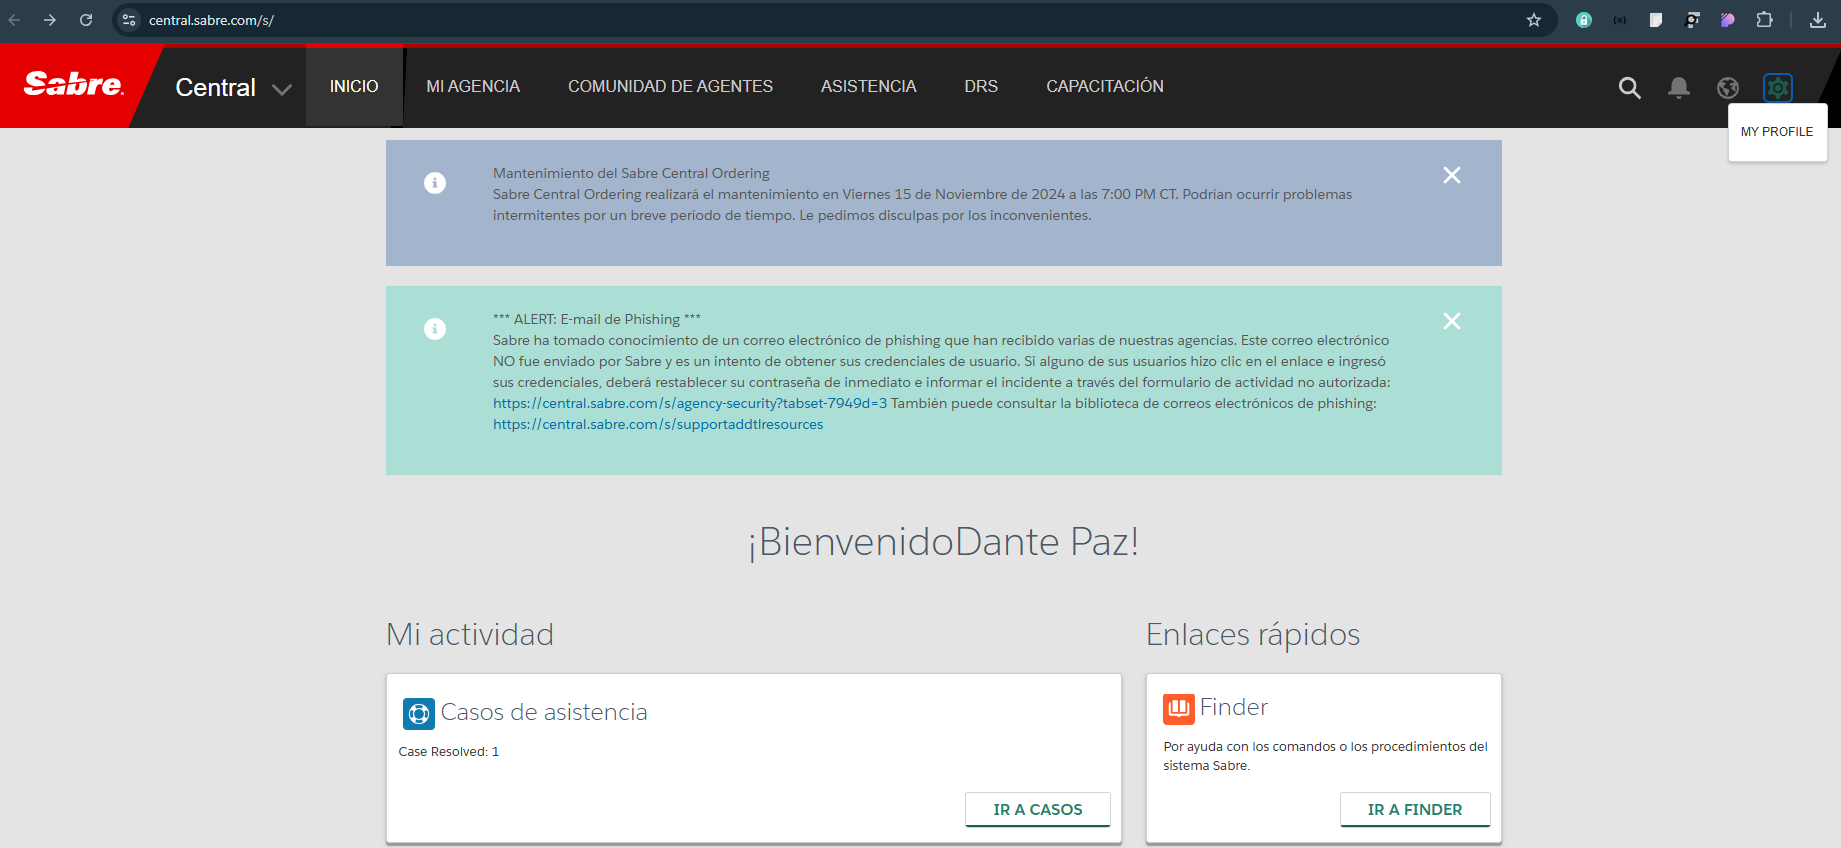Go to the CAPACITACIÓN tab
The width and height of the screenshot is (1841, 848).
tap(1104, 87)
